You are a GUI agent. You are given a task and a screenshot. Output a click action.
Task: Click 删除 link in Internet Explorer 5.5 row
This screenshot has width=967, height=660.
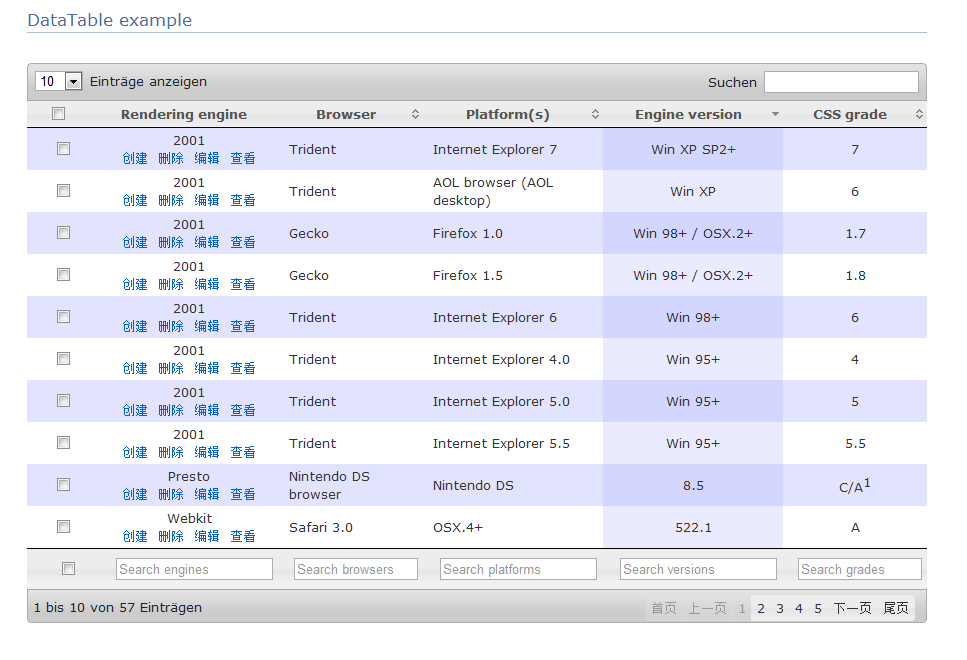point(171,452)
